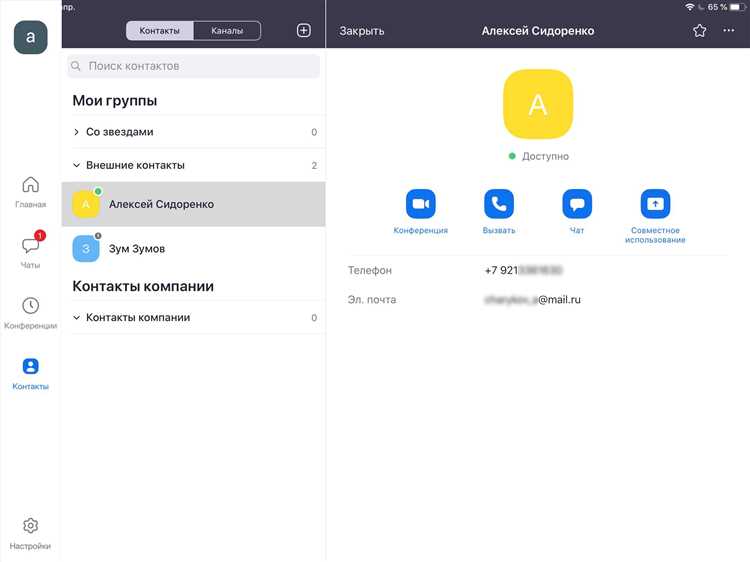750x562 pixels.
Task: Tap the phone number +7 921
Action: pos(523,270)
